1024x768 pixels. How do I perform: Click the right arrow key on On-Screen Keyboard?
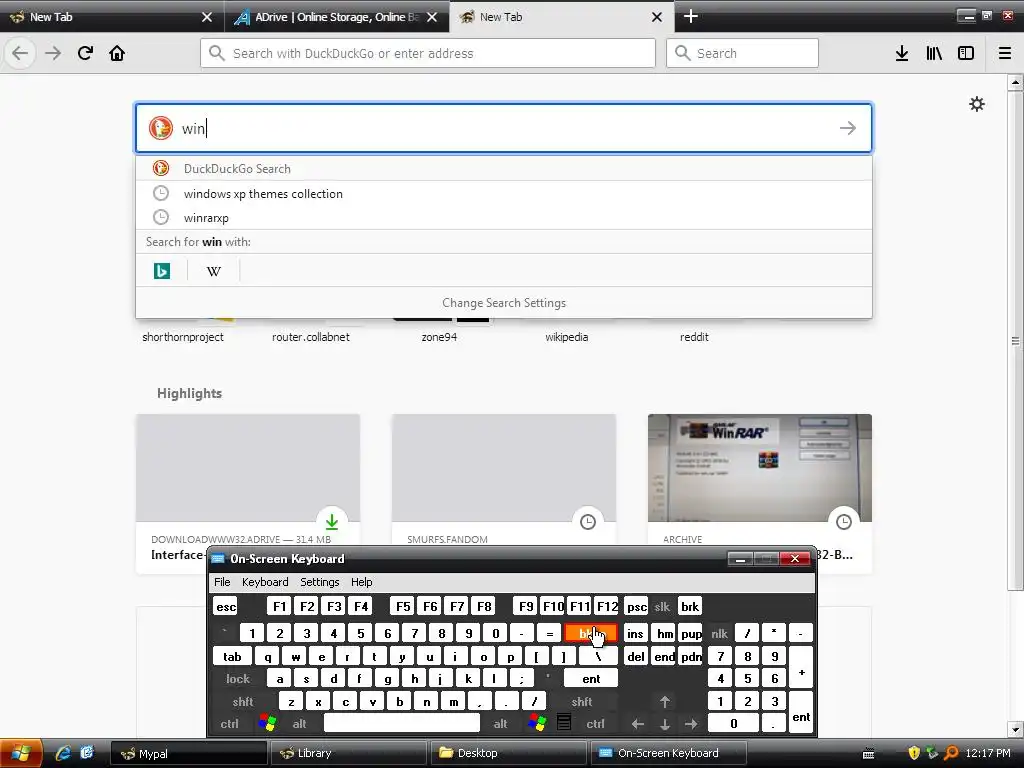(691, 724)
